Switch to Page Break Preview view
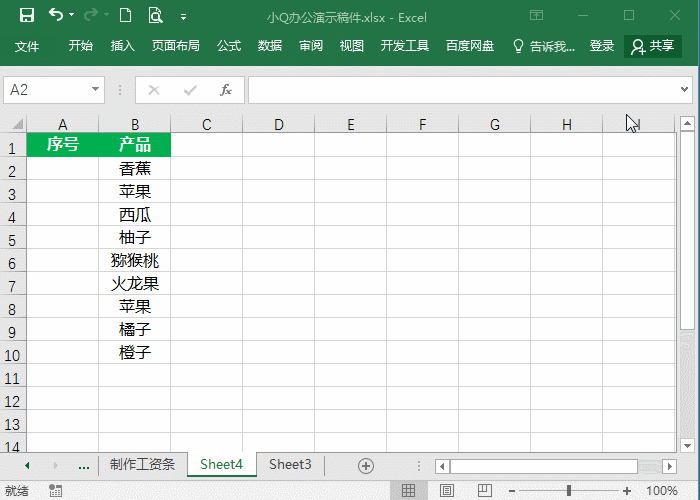The height and width of the screenshot is (500, 700). [x=480, y=491]
